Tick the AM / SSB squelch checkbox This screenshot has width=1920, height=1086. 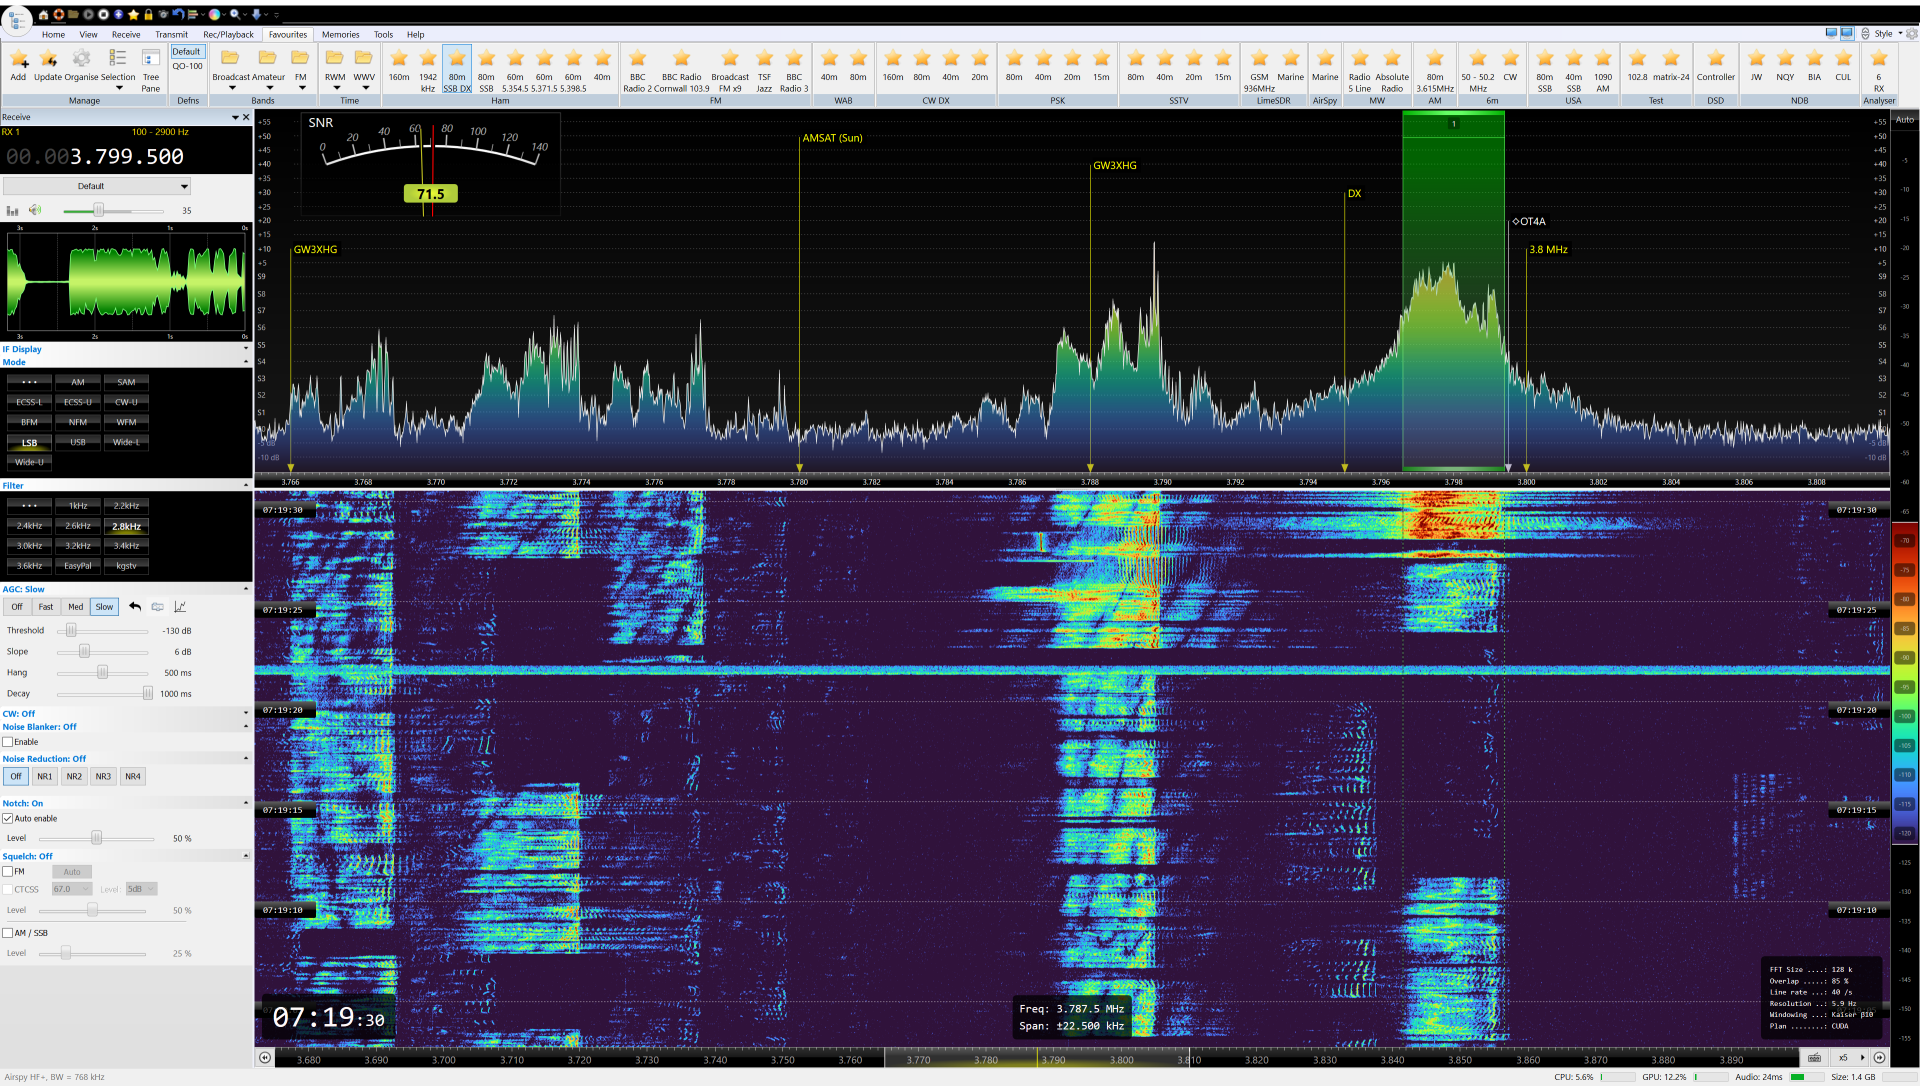[8, 933]
